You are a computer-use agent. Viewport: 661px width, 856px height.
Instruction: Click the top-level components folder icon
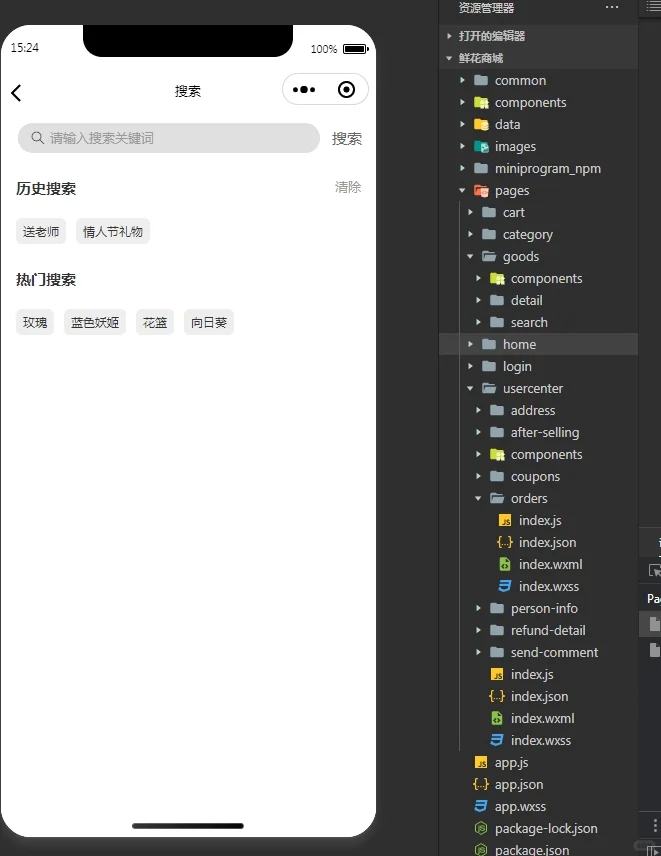tap(481, 102)
